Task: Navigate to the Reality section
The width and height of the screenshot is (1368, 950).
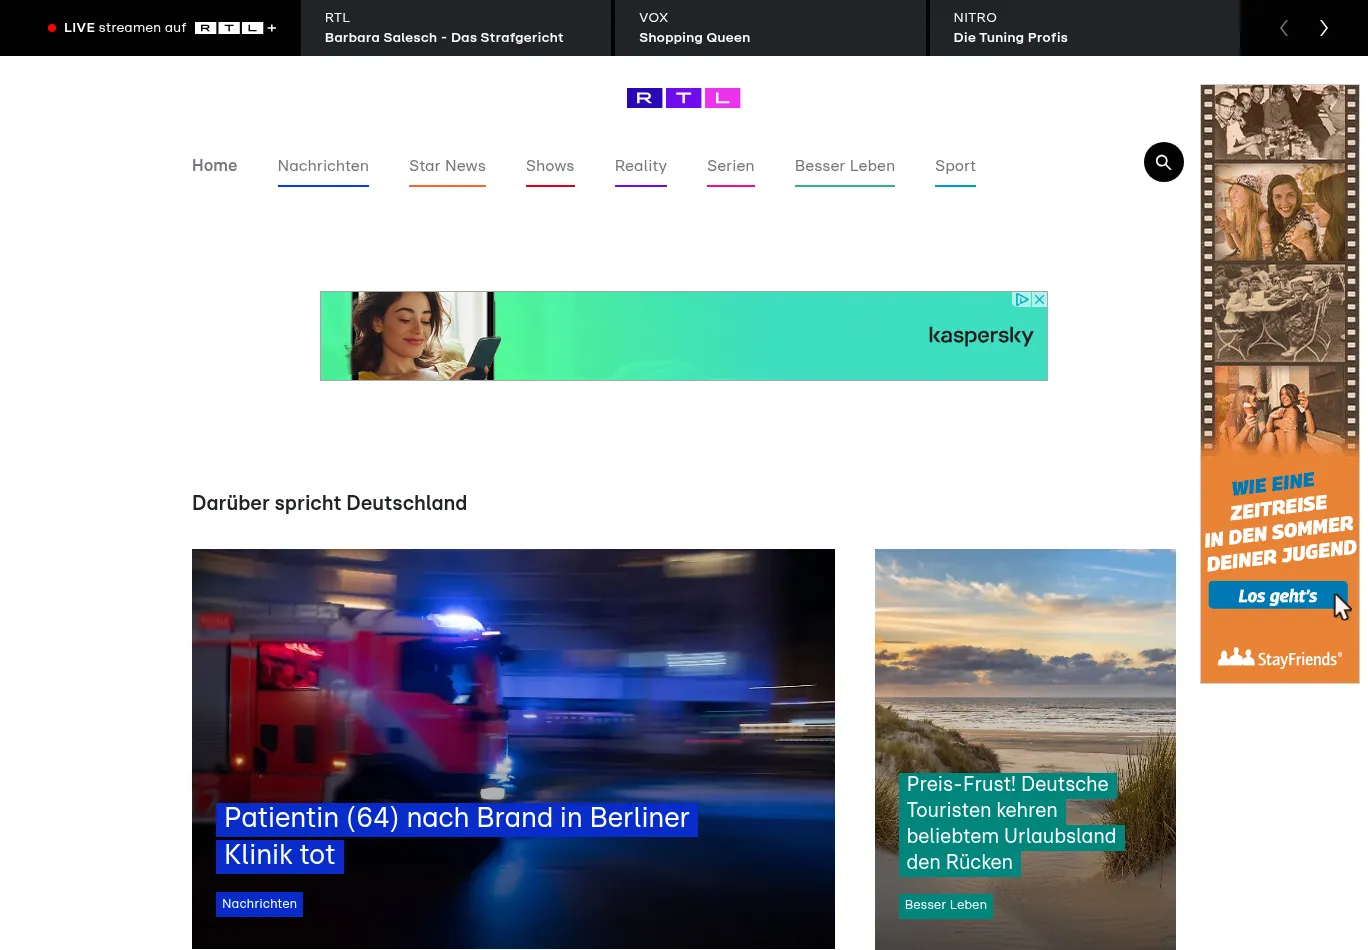Action: pyautogui.click(x=640, y=166)
